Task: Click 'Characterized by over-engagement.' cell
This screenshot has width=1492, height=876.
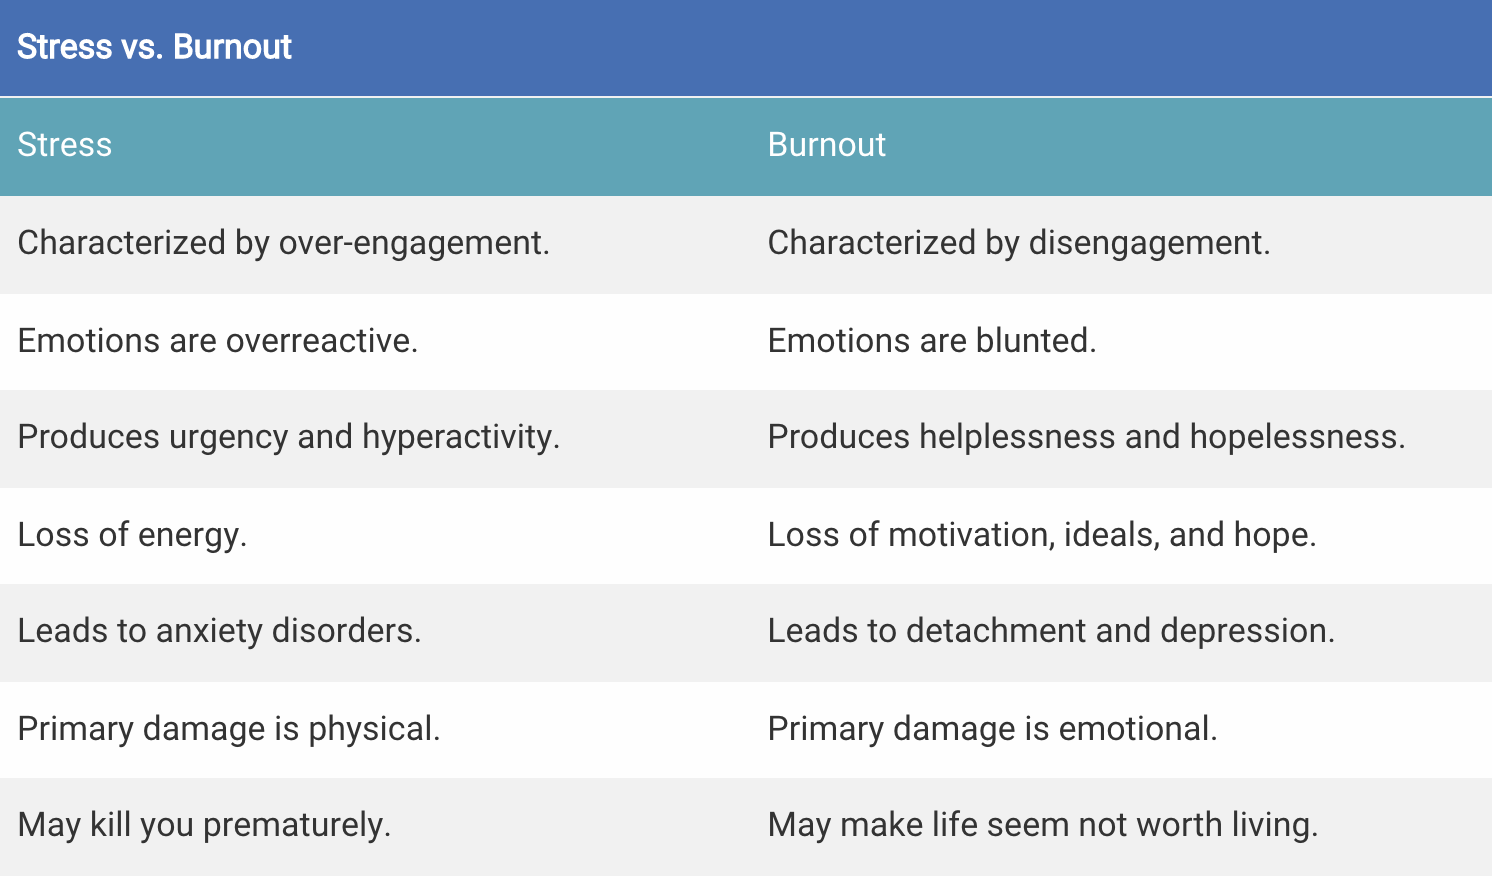Action: [283, 243]
